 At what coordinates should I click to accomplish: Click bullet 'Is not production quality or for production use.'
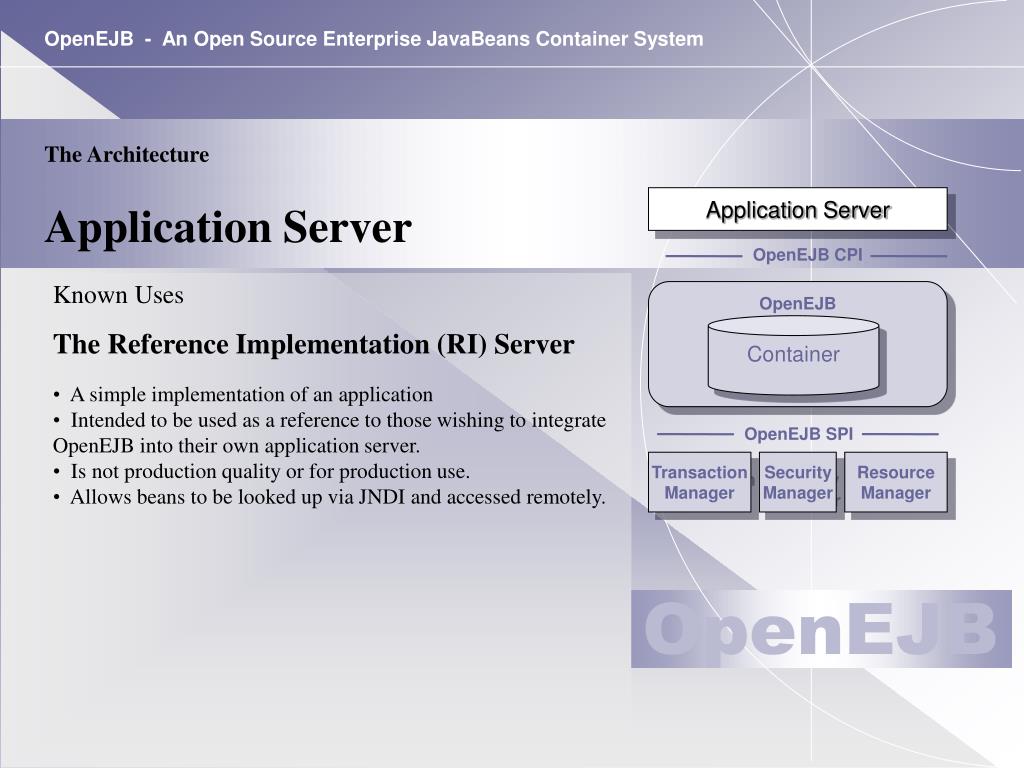point(261,472)
